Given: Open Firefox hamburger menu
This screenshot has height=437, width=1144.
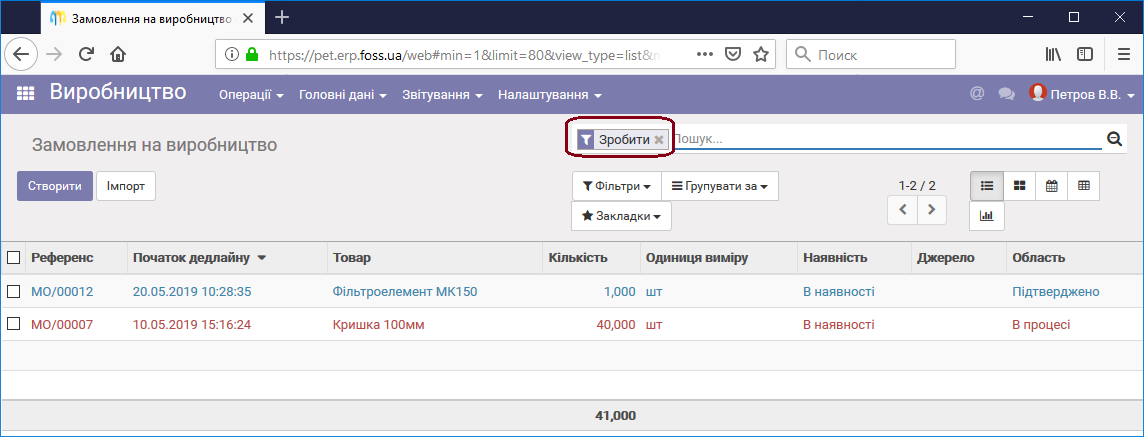Looking at the screenshot, I should coord(1124,54).
